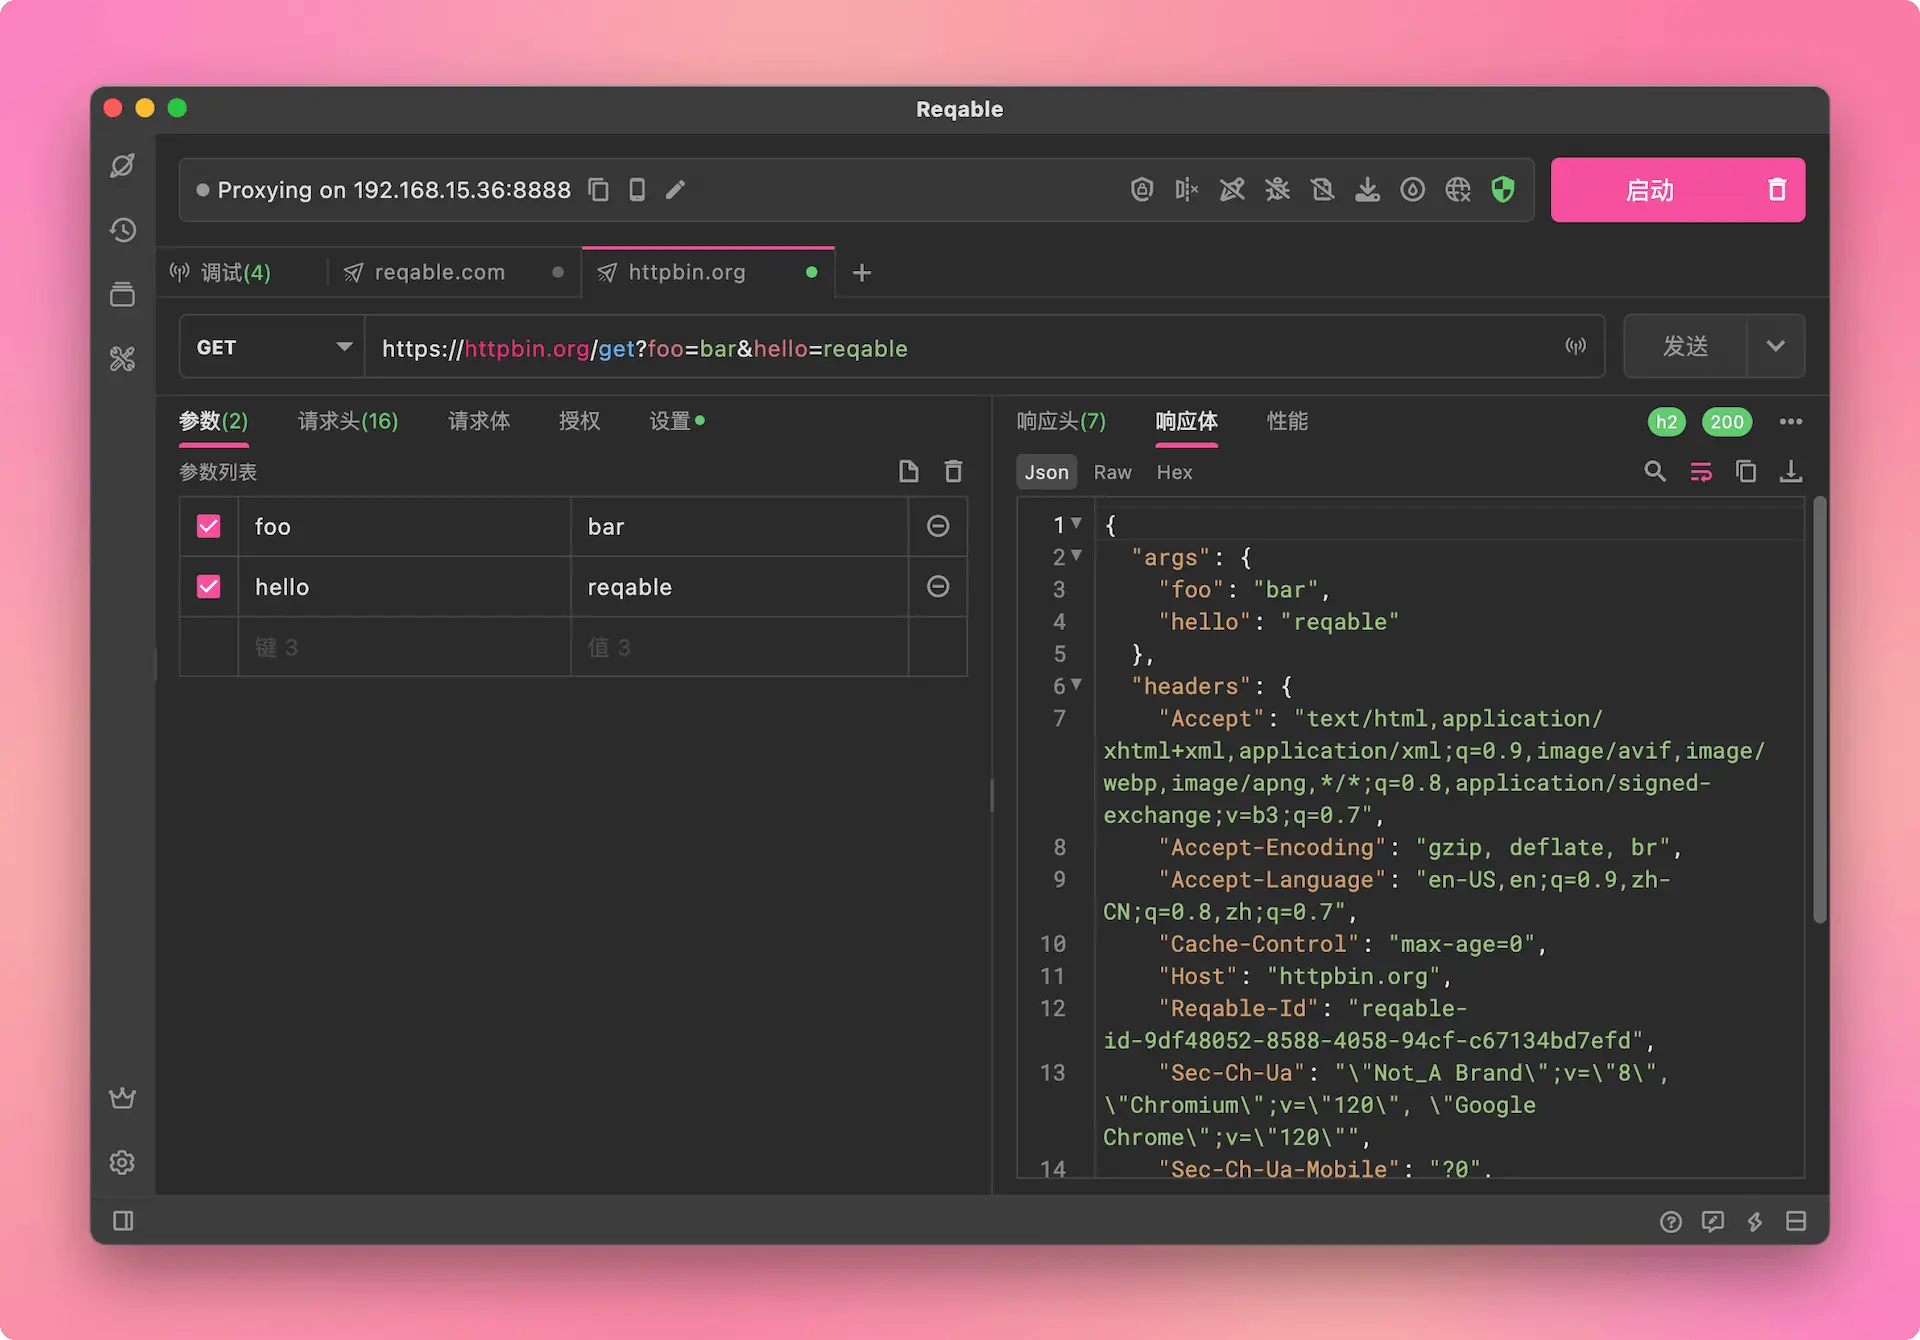Toggle the breakpoint icon in toolbar
Screen dimensions: 1920x1340
click(1187, 189)
